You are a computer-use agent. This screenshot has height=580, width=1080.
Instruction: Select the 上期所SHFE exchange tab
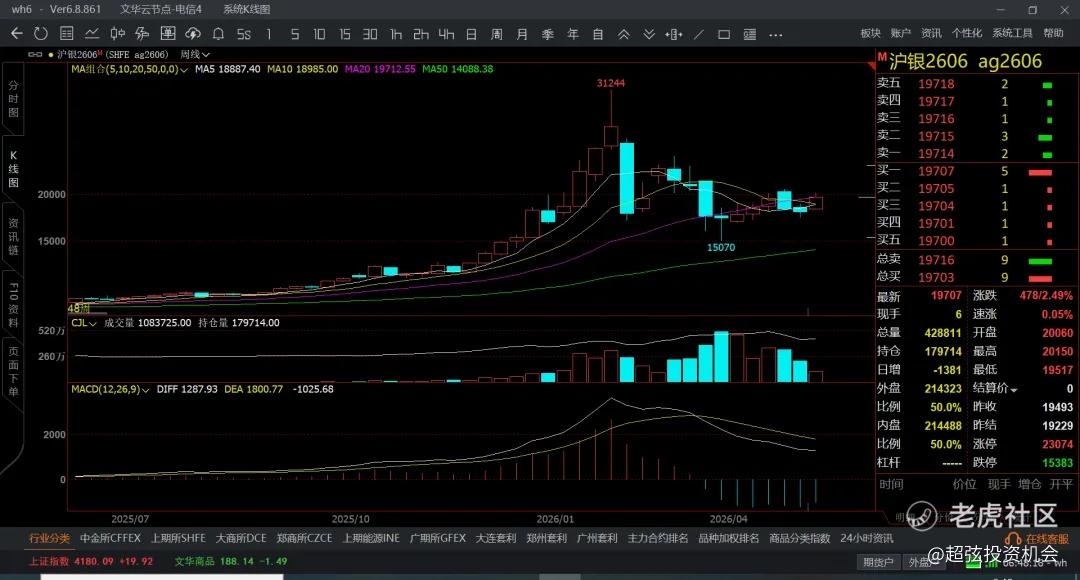[x=178, y=538]
